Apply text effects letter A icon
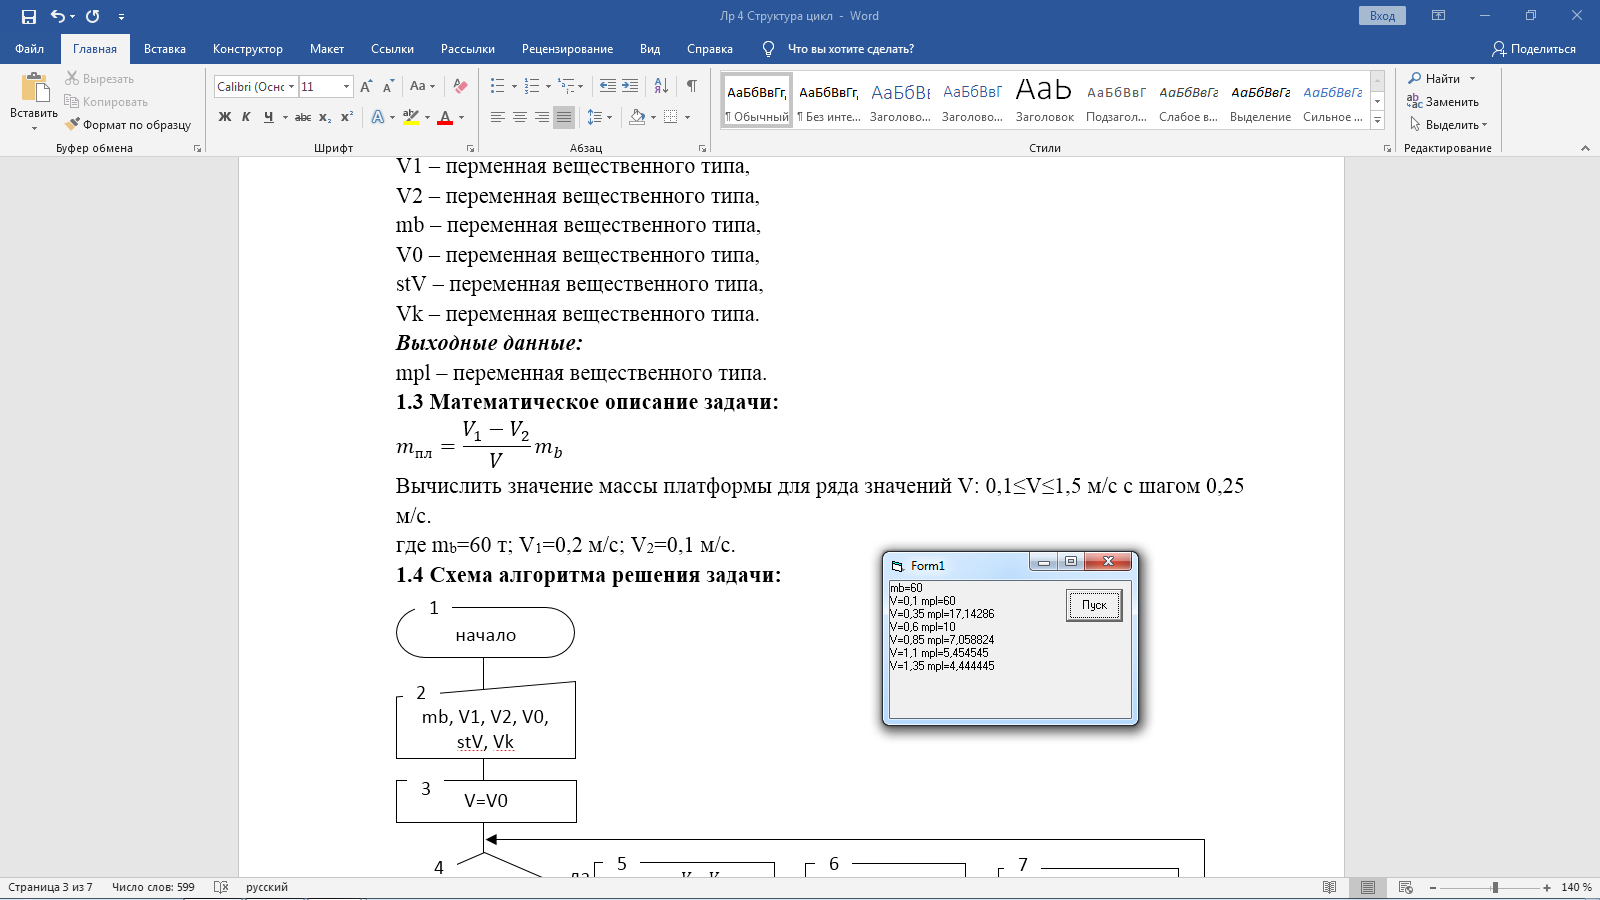1600x900 pixels. point(378,117)
